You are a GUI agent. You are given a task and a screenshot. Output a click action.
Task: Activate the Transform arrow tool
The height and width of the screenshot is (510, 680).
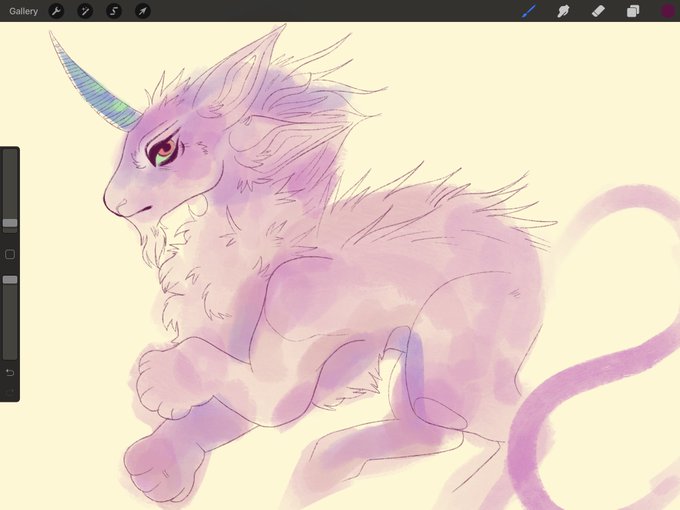(x=143, y=11)
